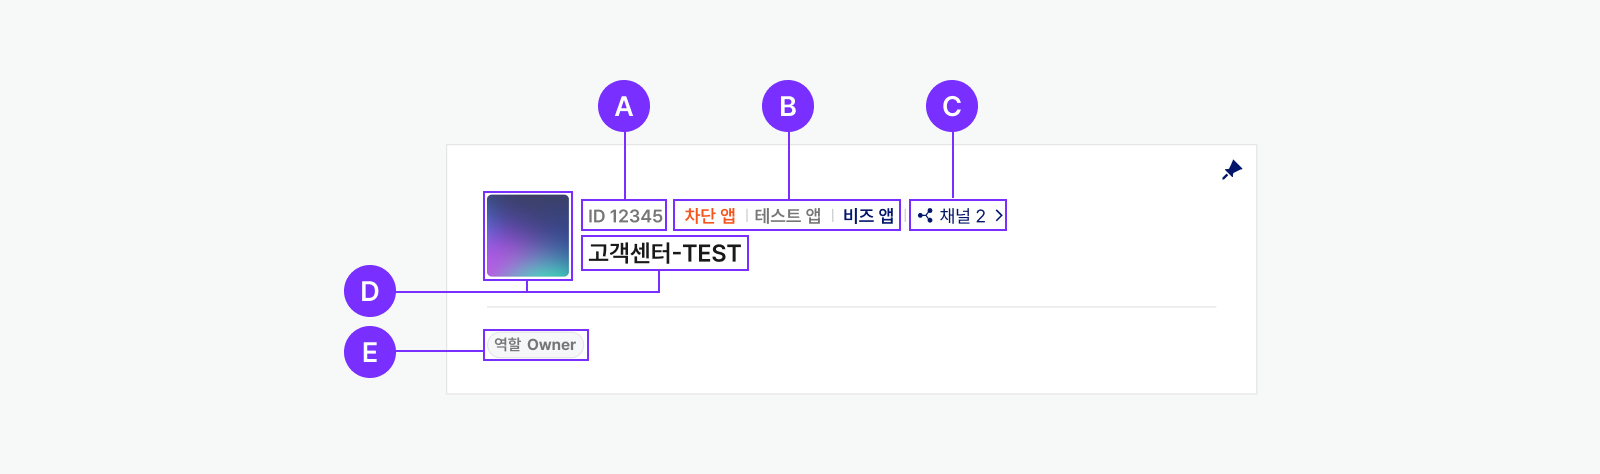Click the 역할 Owner role badge
This screenshot has width=1600, height=474.
click(x=535, y=345)
